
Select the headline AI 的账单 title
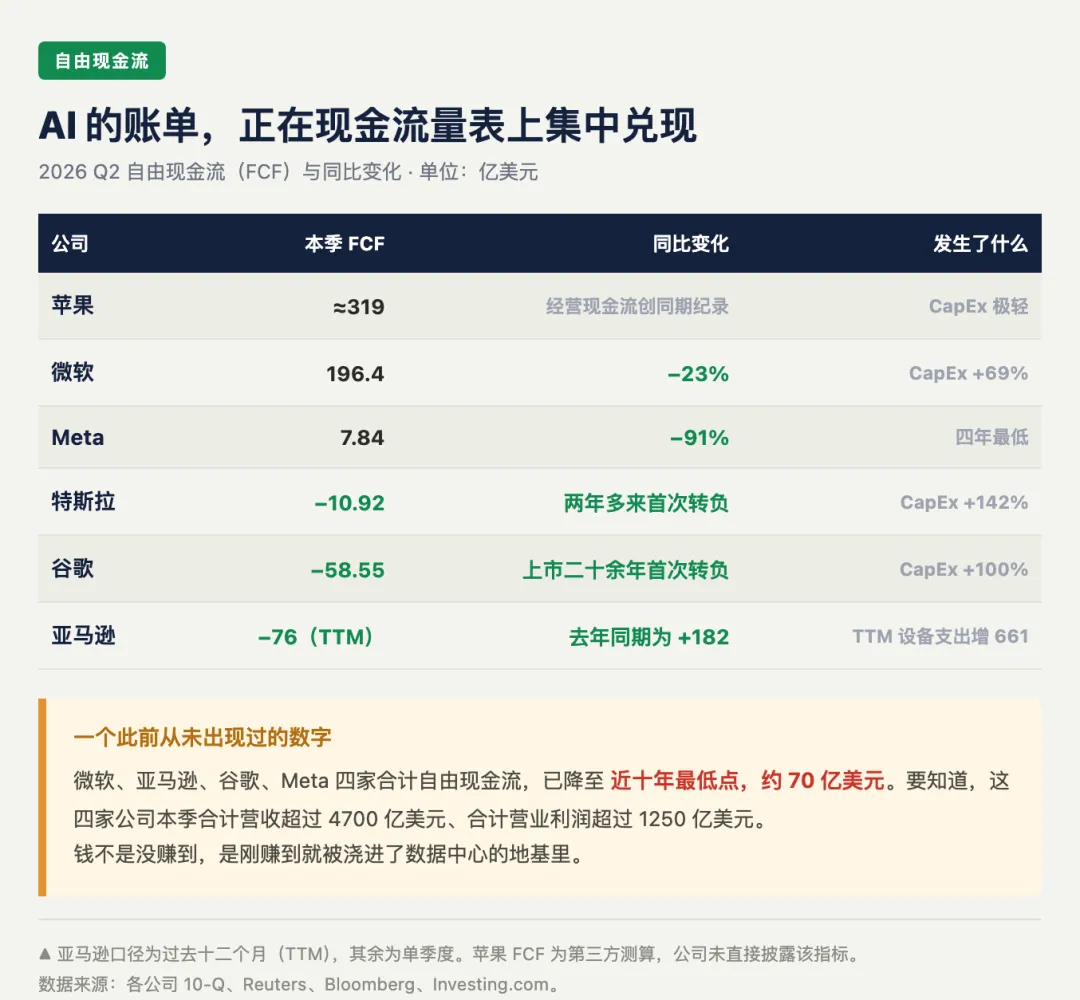tap(367, 126)
